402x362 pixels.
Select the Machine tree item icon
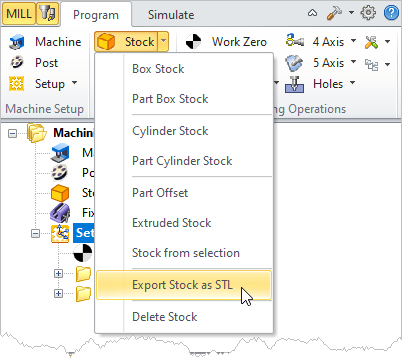pyautogui.click(x=60, y=153)
